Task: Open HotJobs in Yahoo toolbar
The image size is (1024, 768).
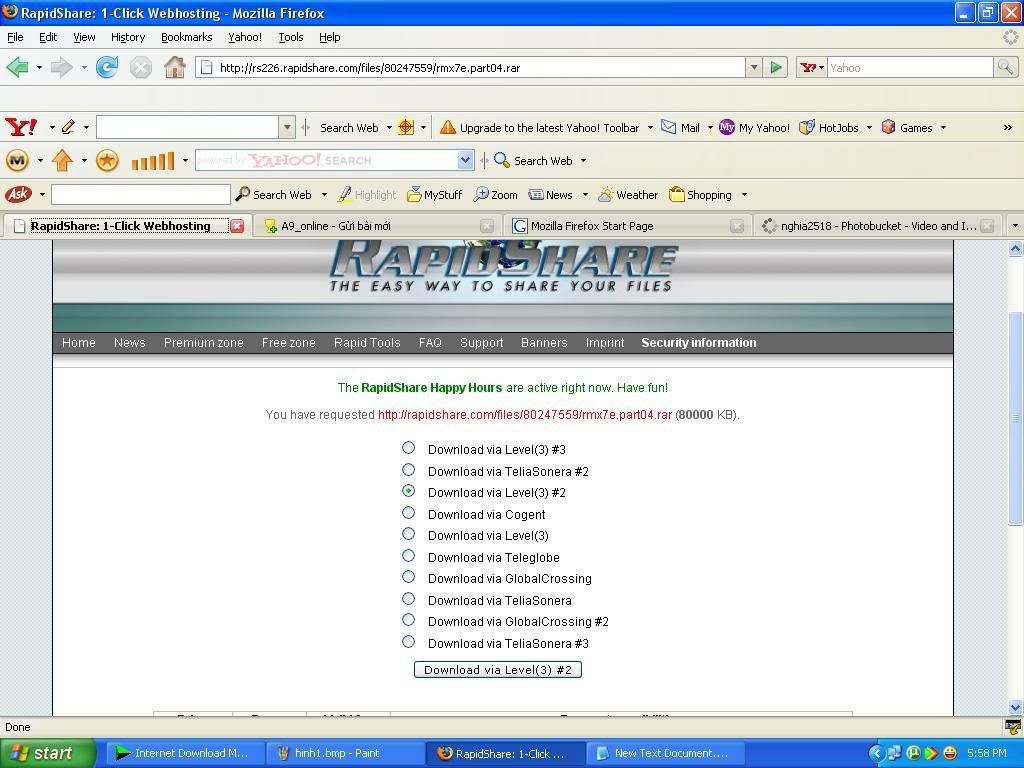Action: [x=829, y=127]
